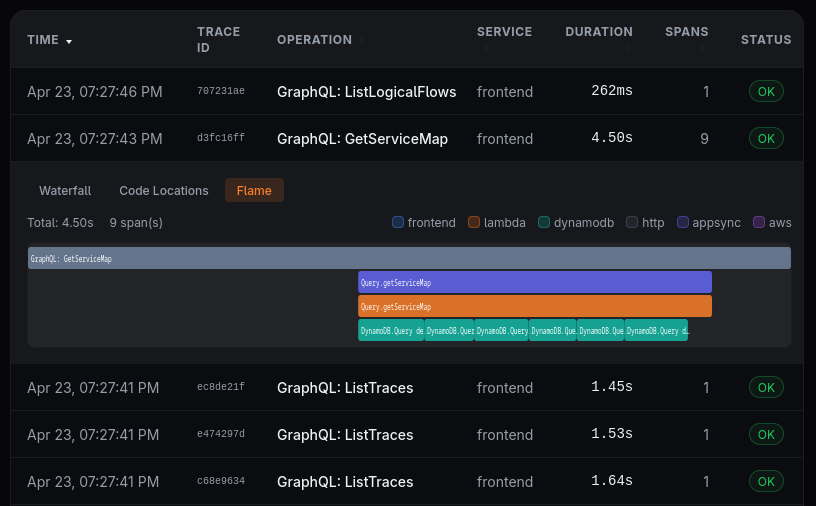Screen dimensions: 816x506
Task: Toggle the lambda legend swatch
Action: pos(474,222)
